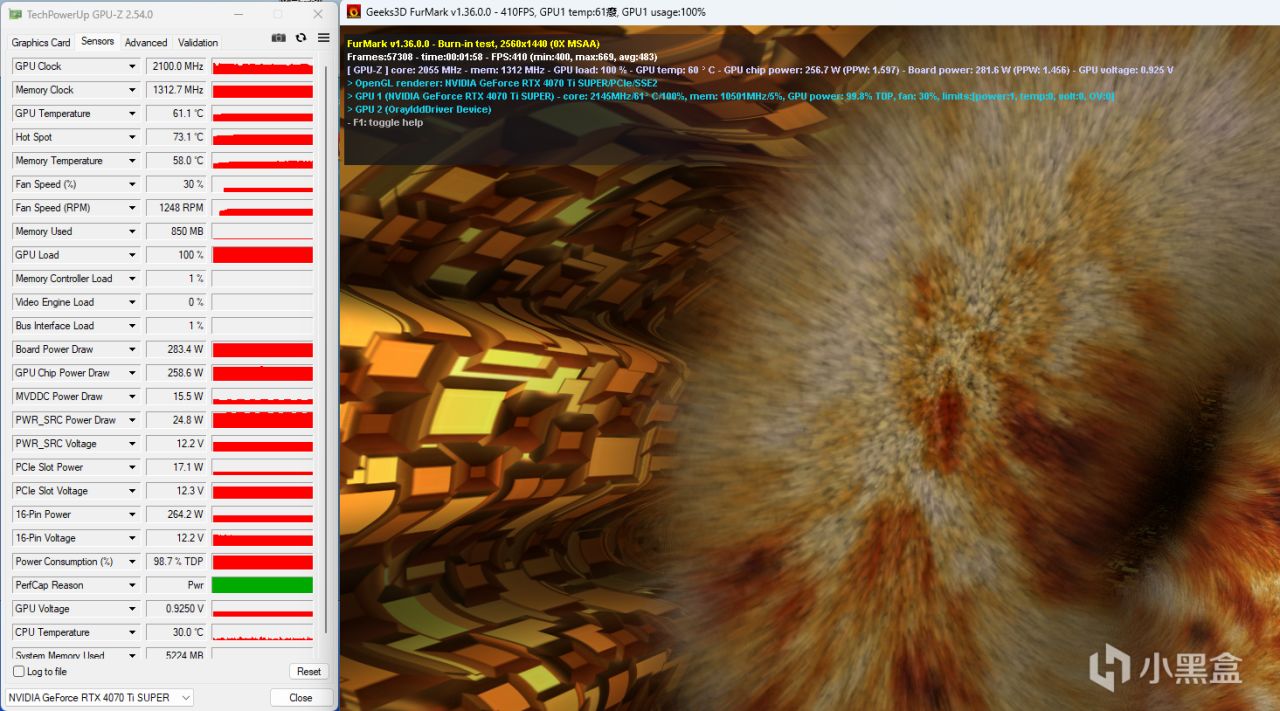Click the GPU Load red graph
Viewport: 1280px width, 711px height.
click(x=262, y=255)
